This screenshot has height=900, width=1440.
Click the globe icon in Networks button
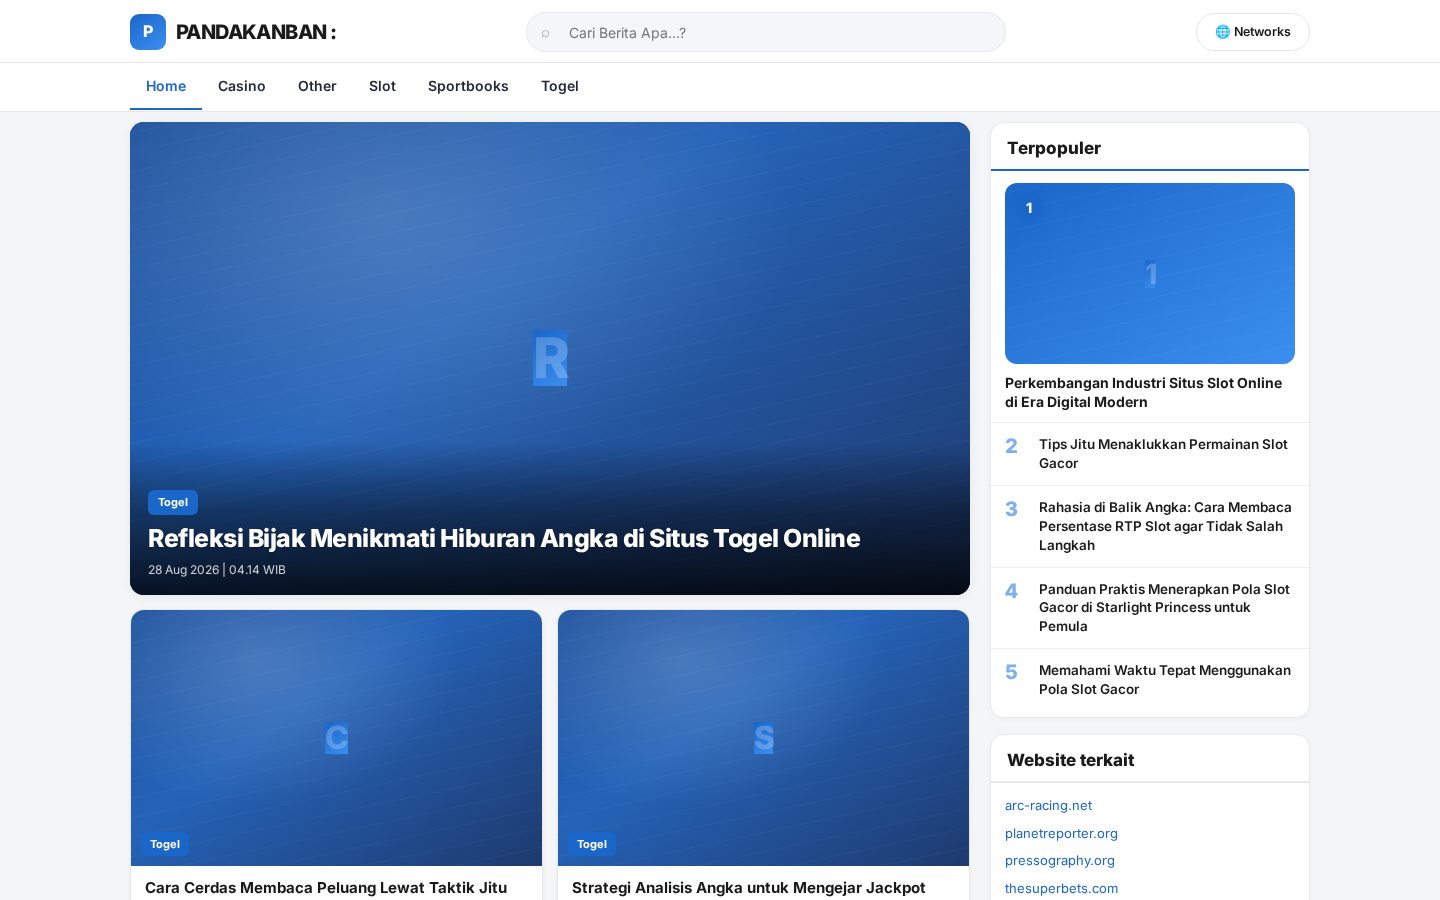[x=1222, y=32]
